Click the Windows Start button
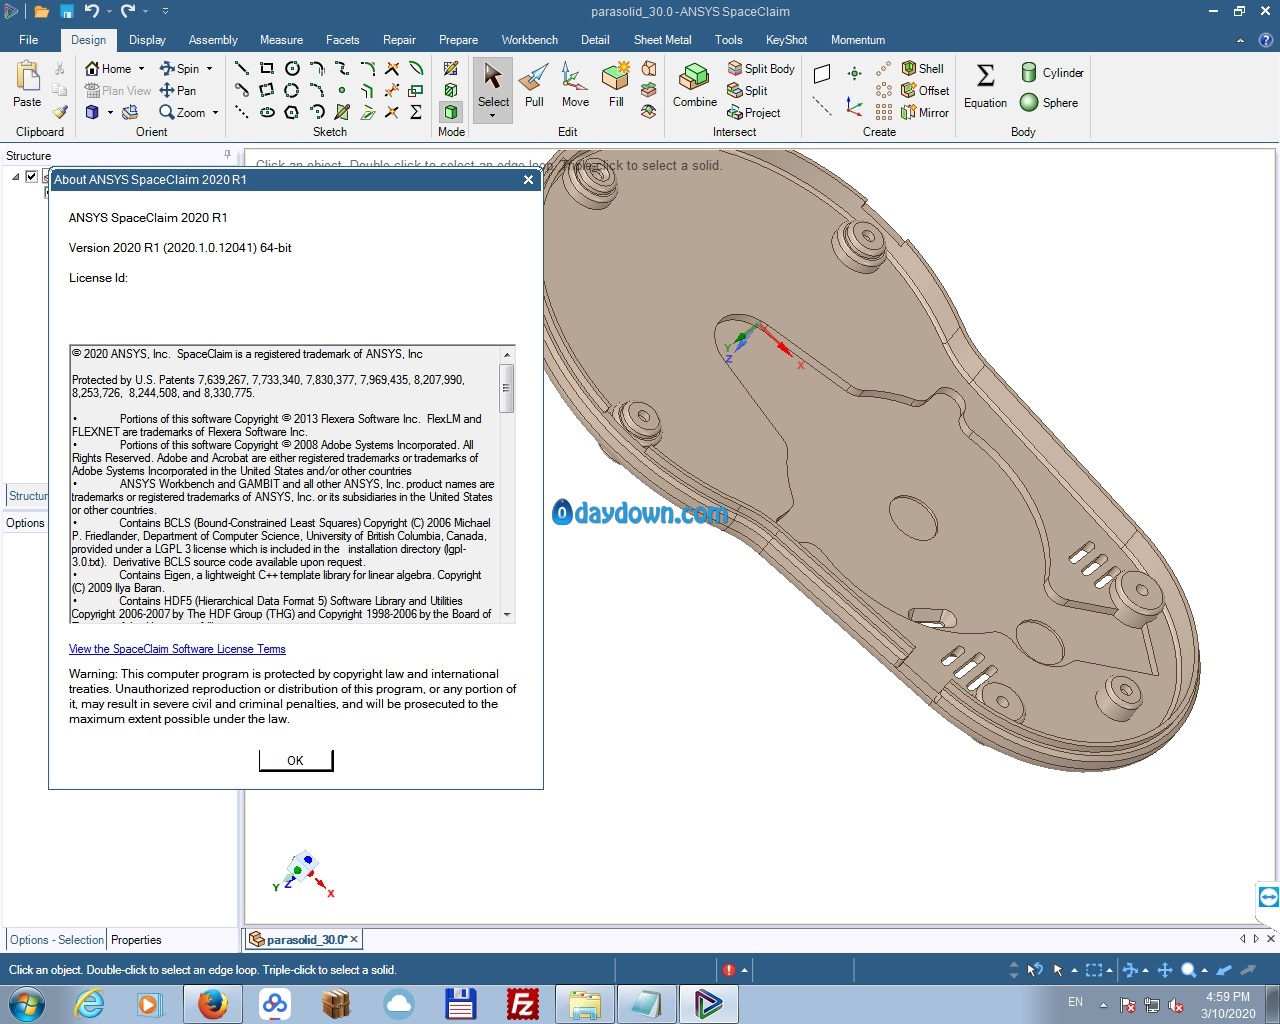The width and height of the screenshot is (1280, 1024). click(27, 1003)
